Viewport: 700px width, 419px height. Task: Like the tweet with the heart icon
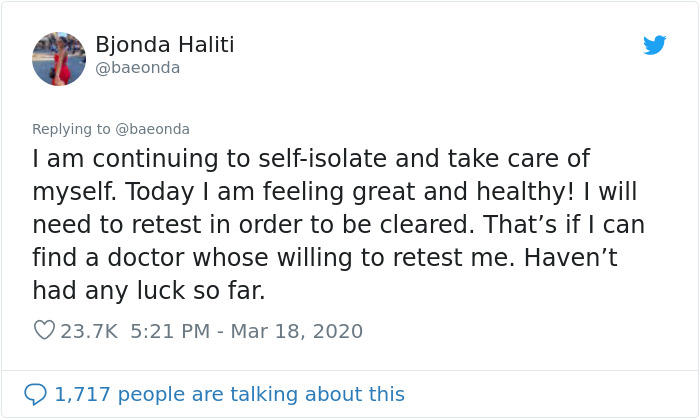point(44,330)
